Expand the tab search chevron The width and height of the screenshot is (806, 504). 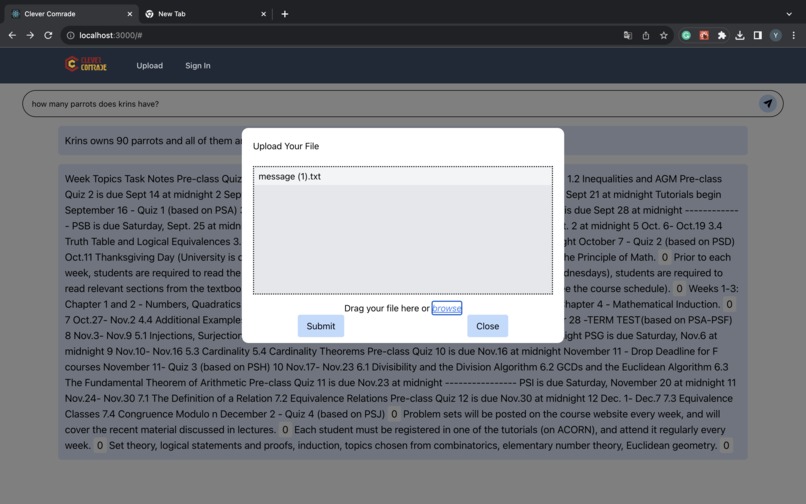pos(789,14)
